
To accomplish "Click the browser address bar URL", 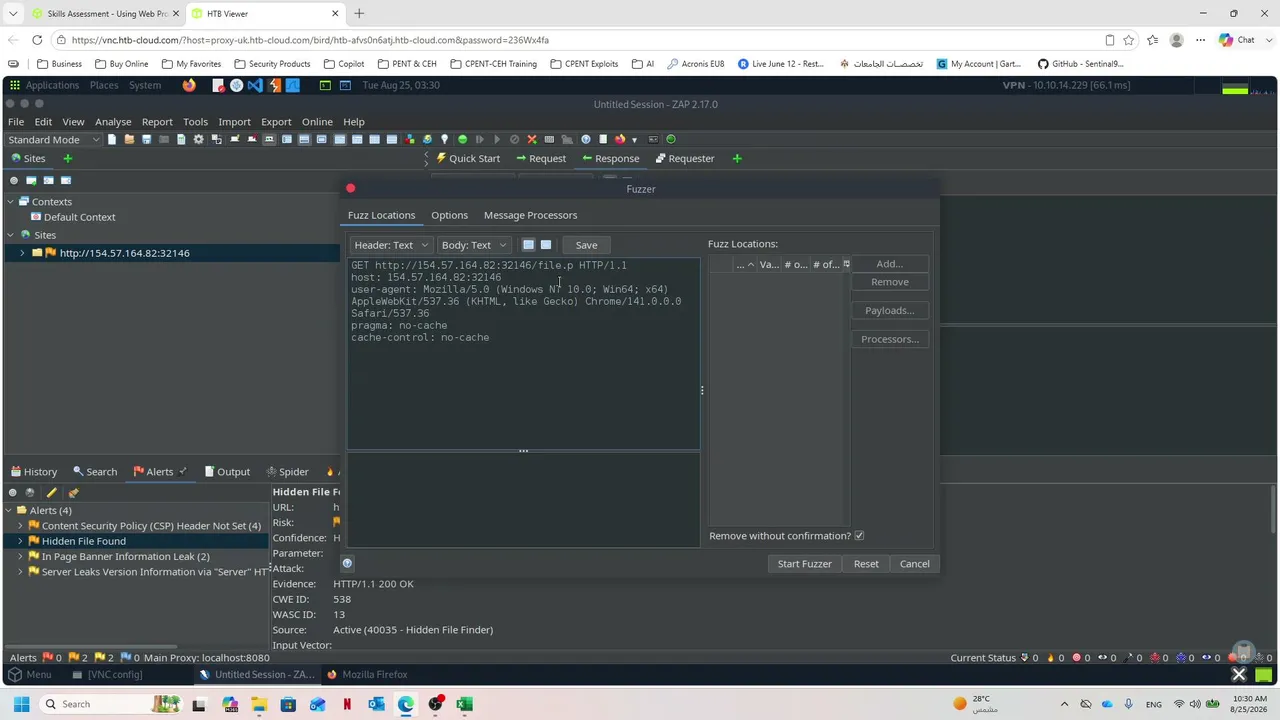I will click(310, 40).
